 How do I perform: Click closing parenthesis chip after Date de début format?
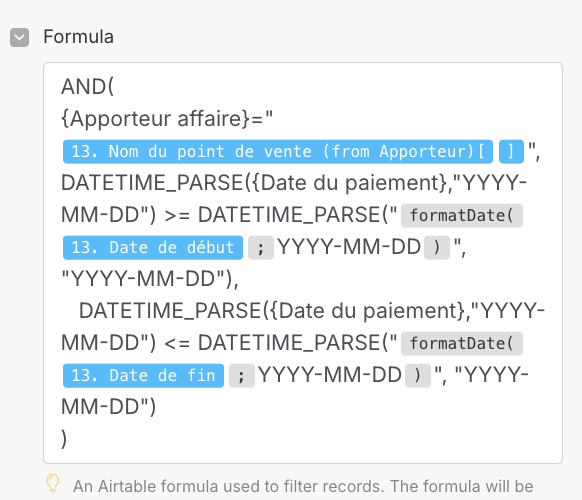tap(437, 247)
